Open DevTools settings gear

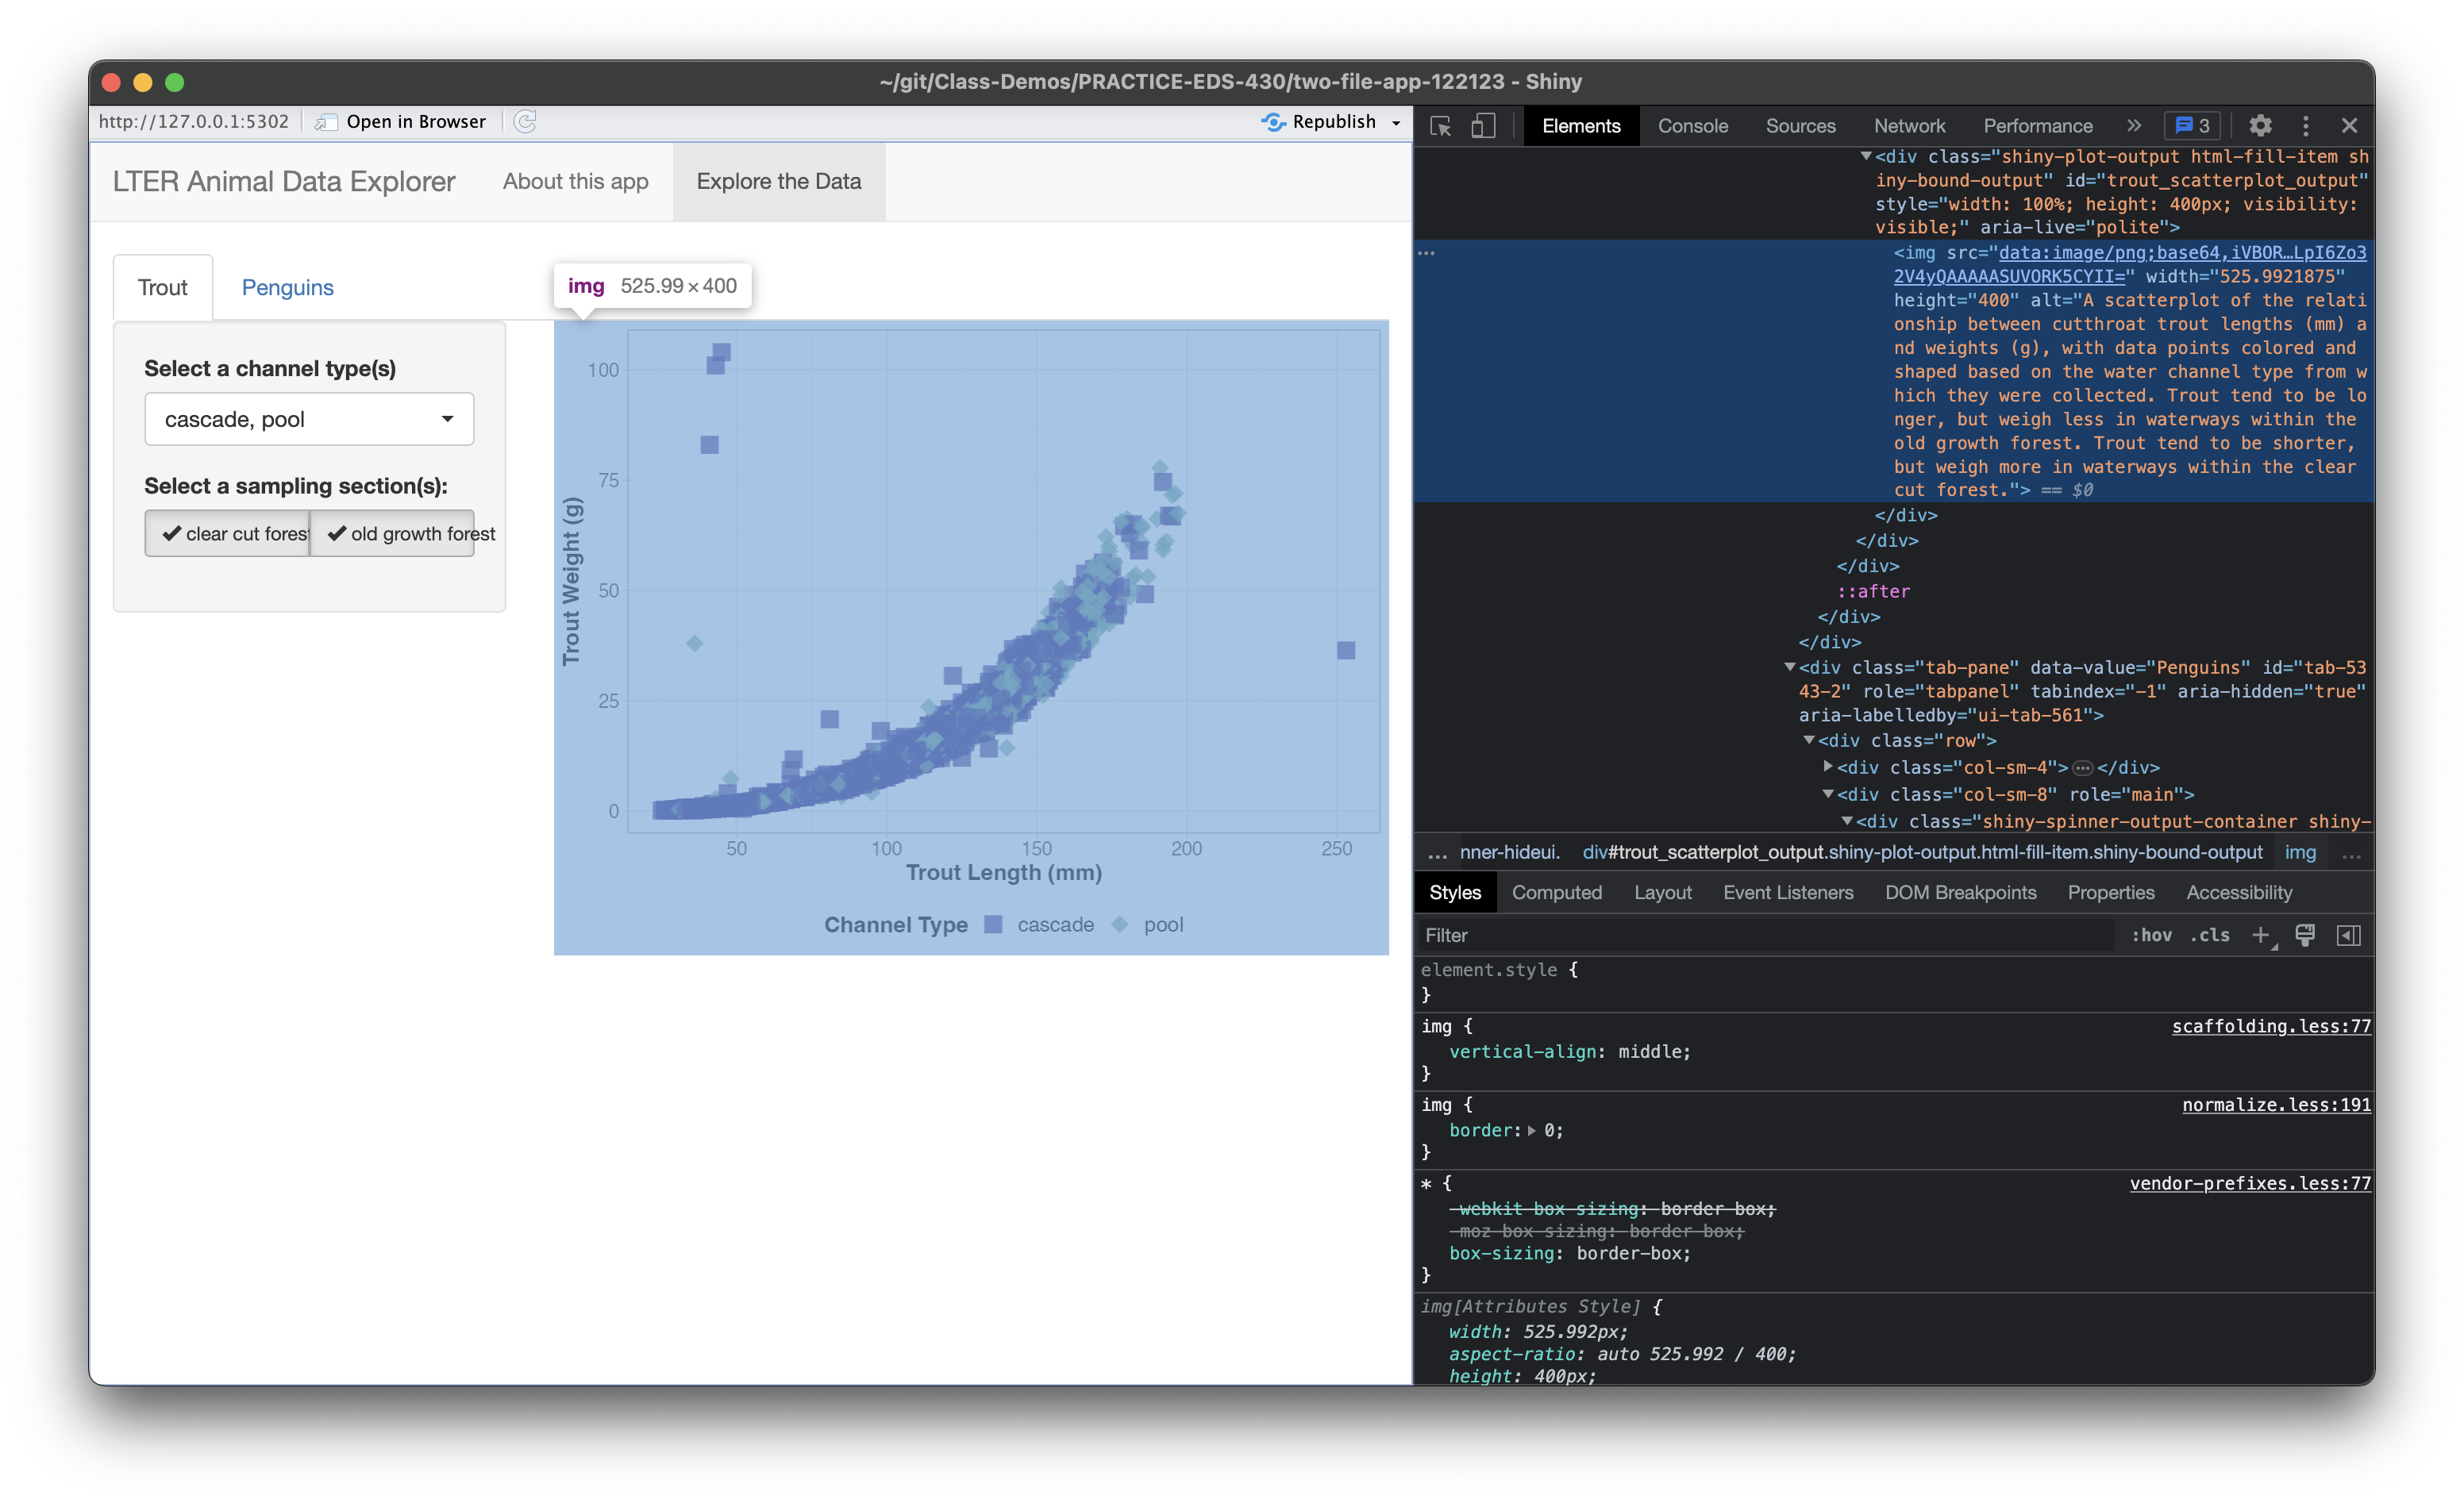(x=2260, y=126)
